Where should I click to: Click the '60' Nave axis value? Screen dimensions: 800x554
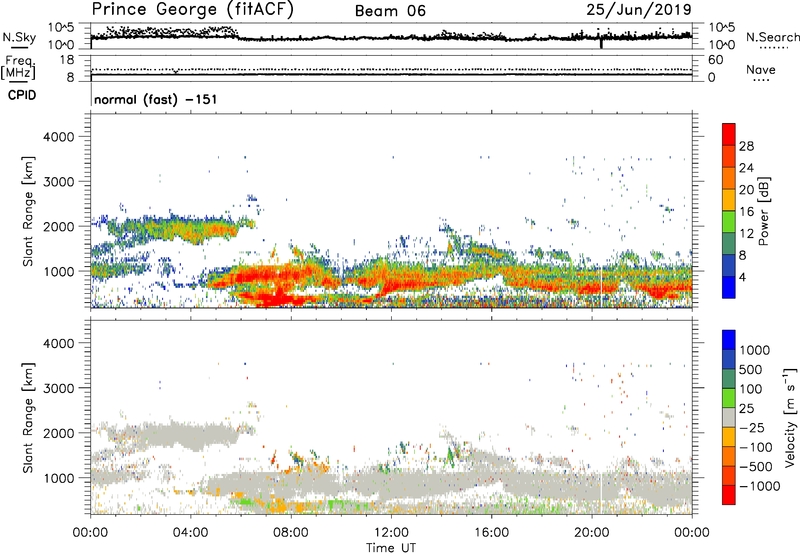(x=715, y=60)
